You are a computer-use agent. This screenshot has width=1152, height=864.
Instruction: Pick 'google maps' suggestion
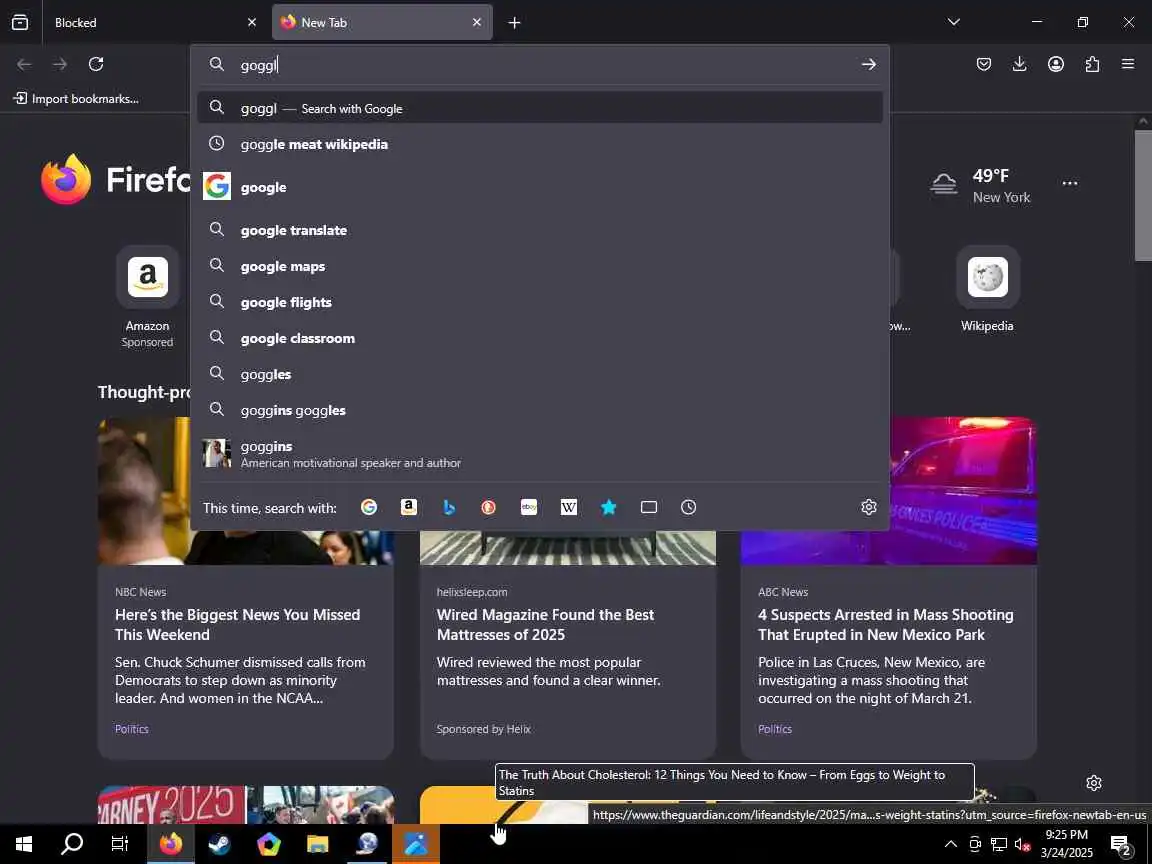pos(540,266)
